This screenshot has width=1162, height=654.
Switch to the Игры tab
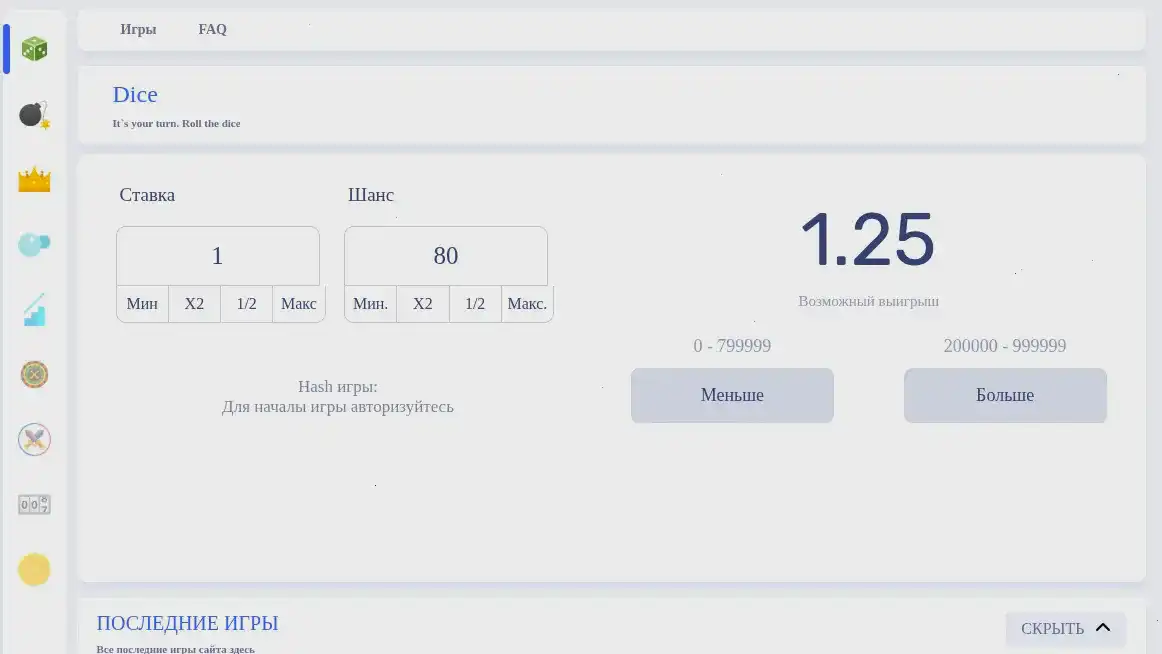[x=138, y=29]
